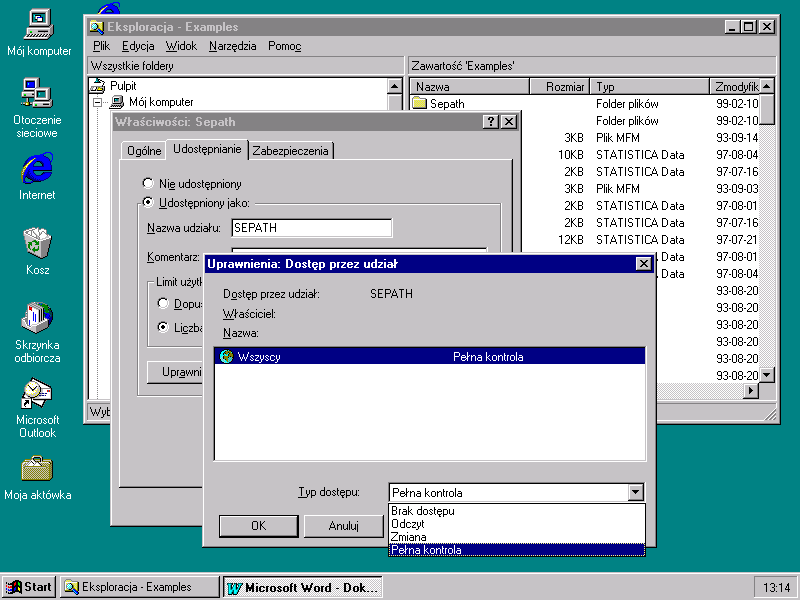
Task: Click the Start button on taskbar
Action: click(x=29, y=587)
